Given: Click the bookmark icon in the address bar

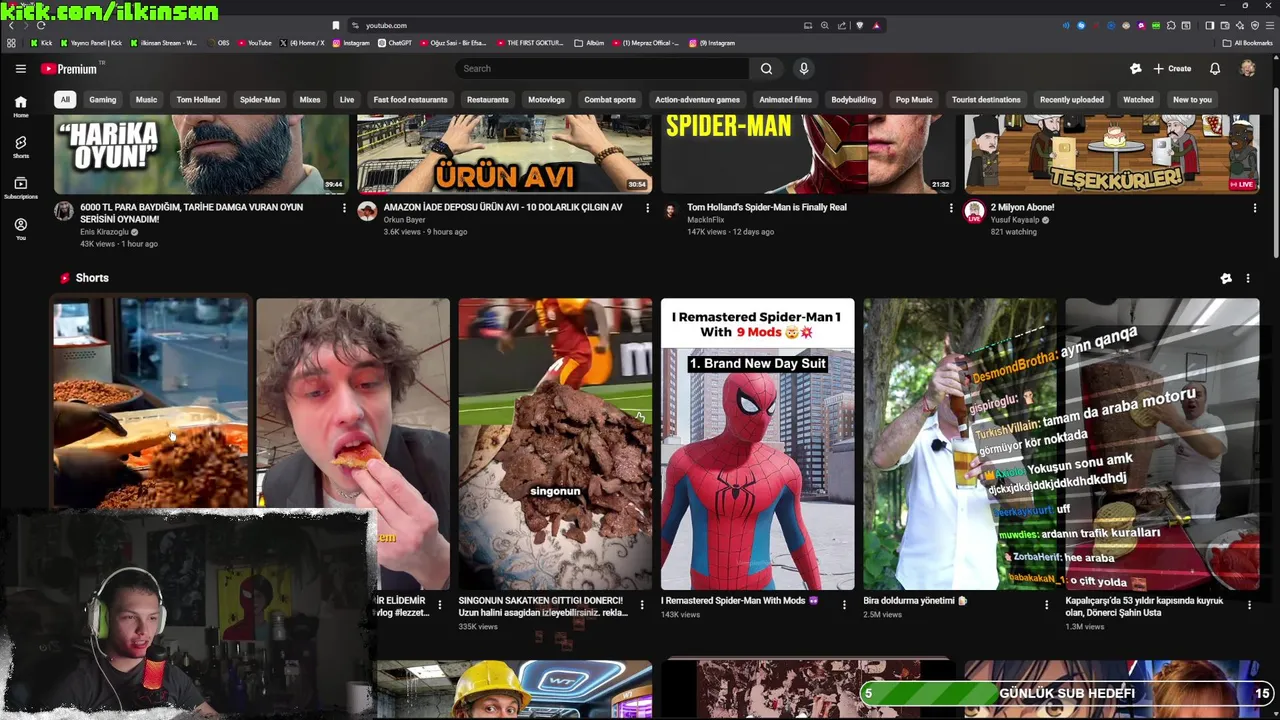Looking at the screenshot, I should (336, 25).
